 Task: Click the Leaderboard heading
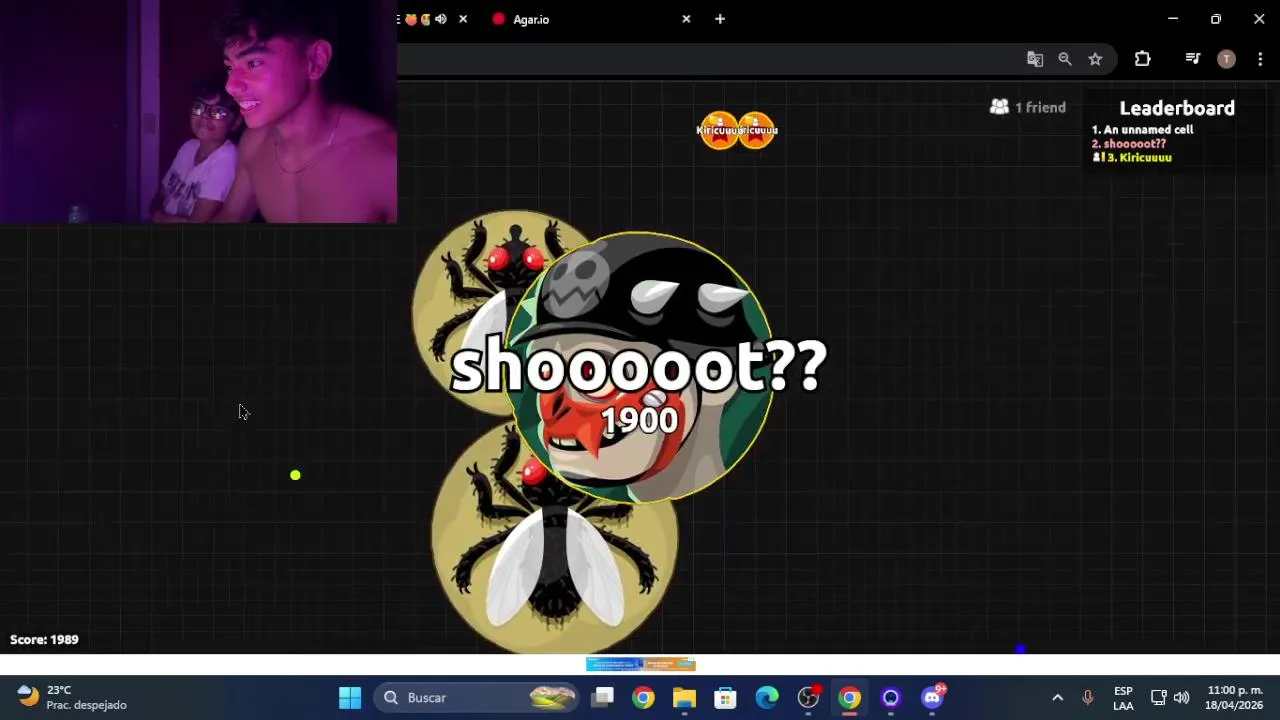pyautogui.click(x=1177, y=108)
